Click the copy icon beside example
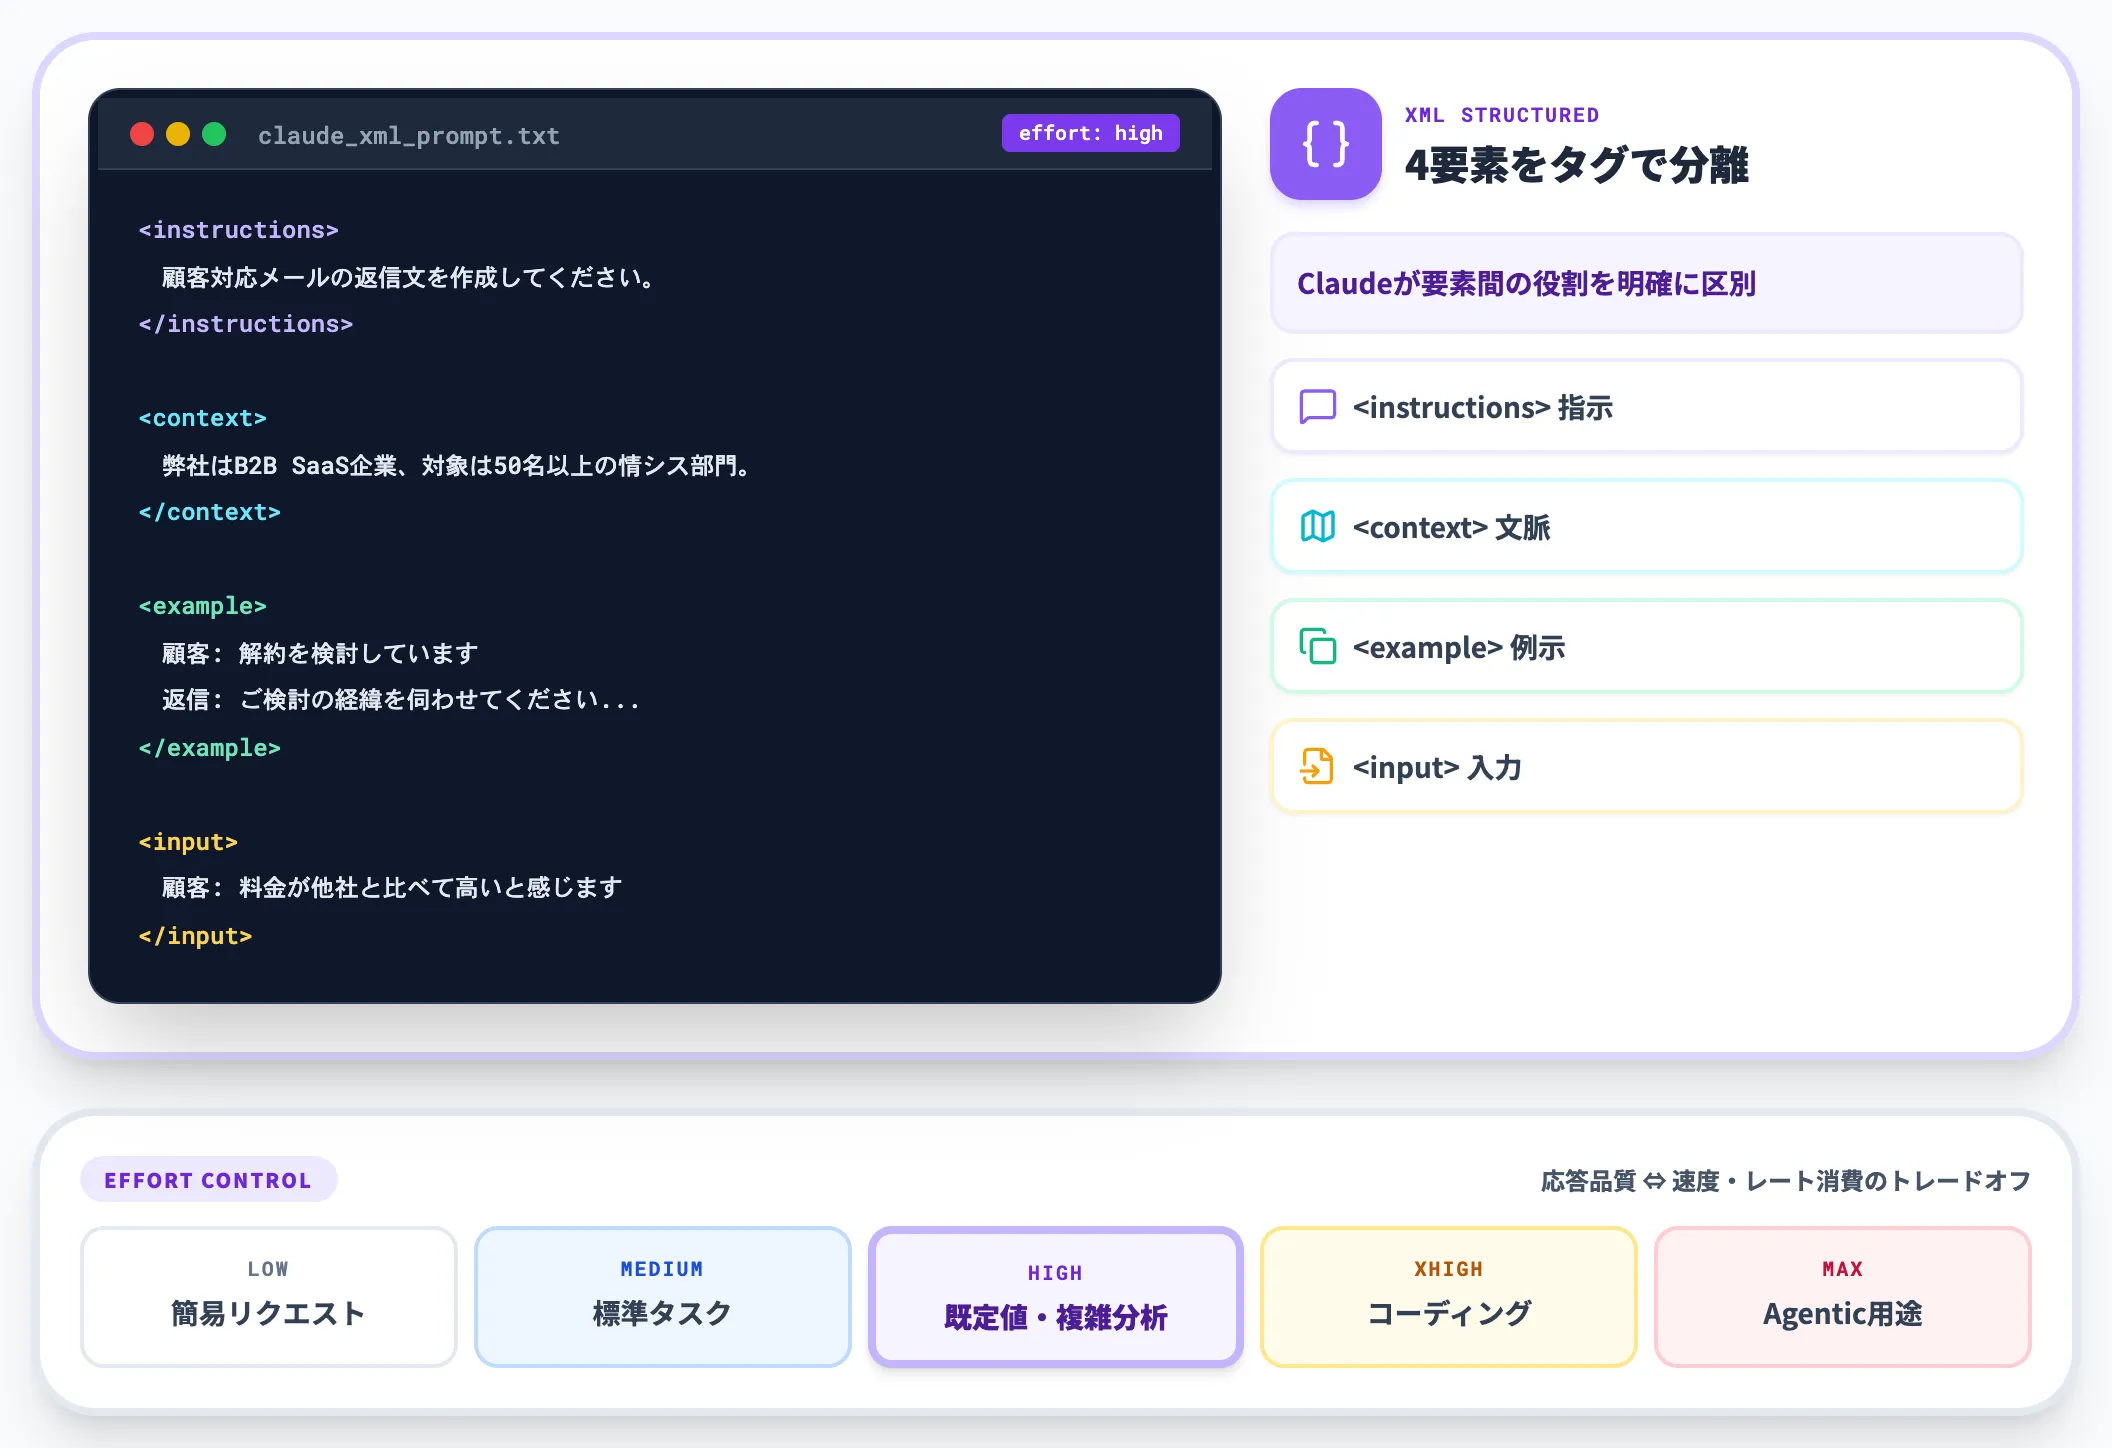The width and height of the screenshot is (2112, 1448). tap(1317, 647)
